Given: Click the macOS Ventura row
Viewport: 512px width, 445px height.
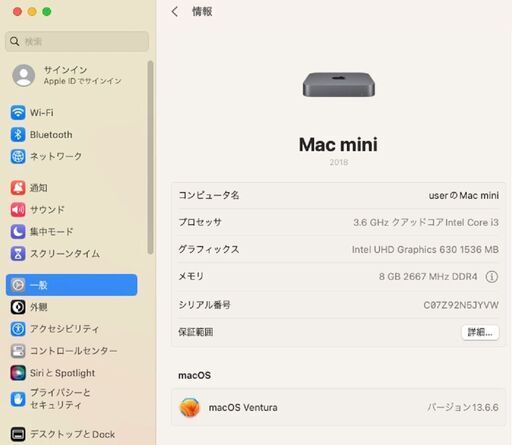Looking at the screenshot, I should point(338,407).
